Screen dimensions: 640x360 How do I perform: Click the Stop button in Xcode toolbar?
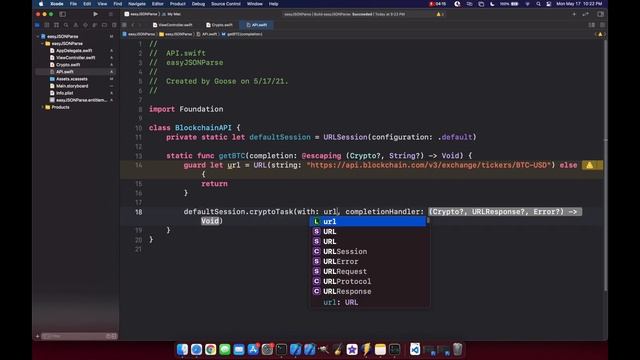pos(110,14)
